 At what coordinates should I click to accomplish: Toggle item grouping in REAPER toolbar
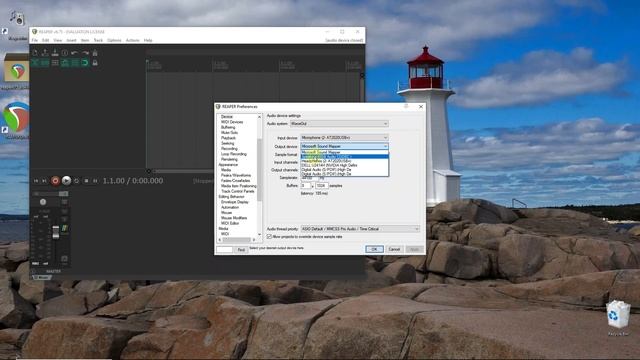45,63
